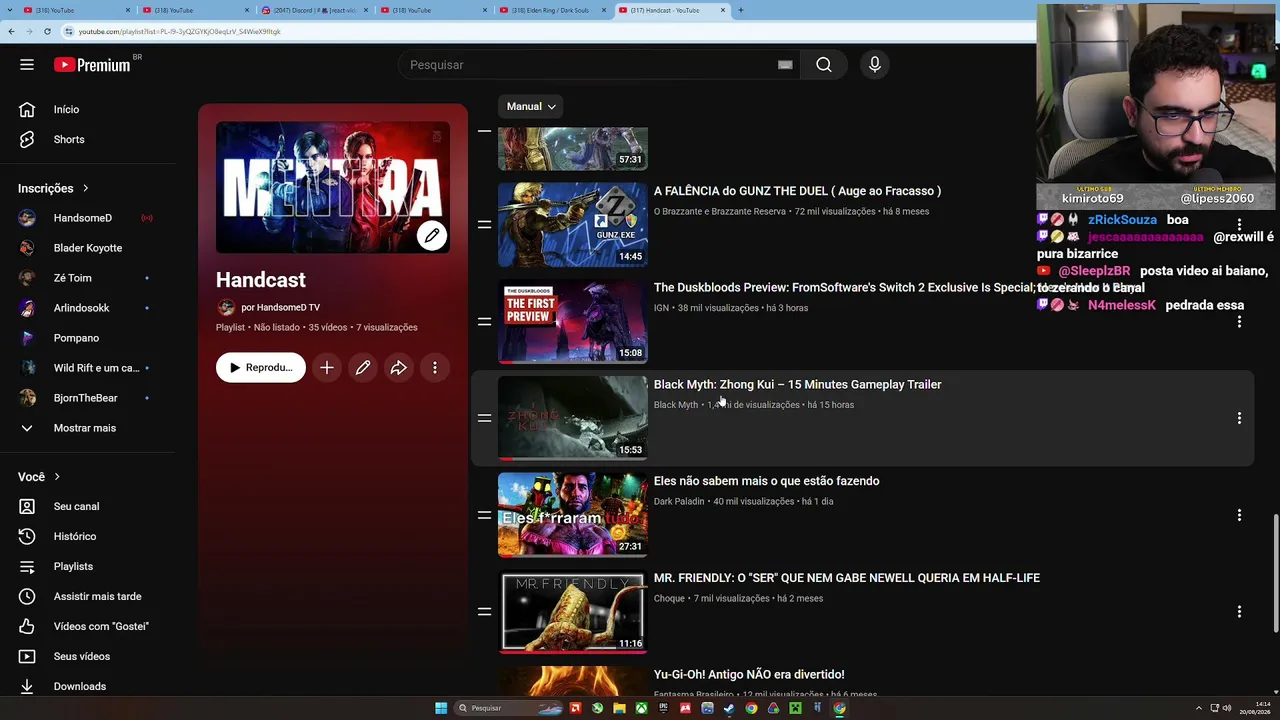Open a new browser tab

(x=740, y=10)
